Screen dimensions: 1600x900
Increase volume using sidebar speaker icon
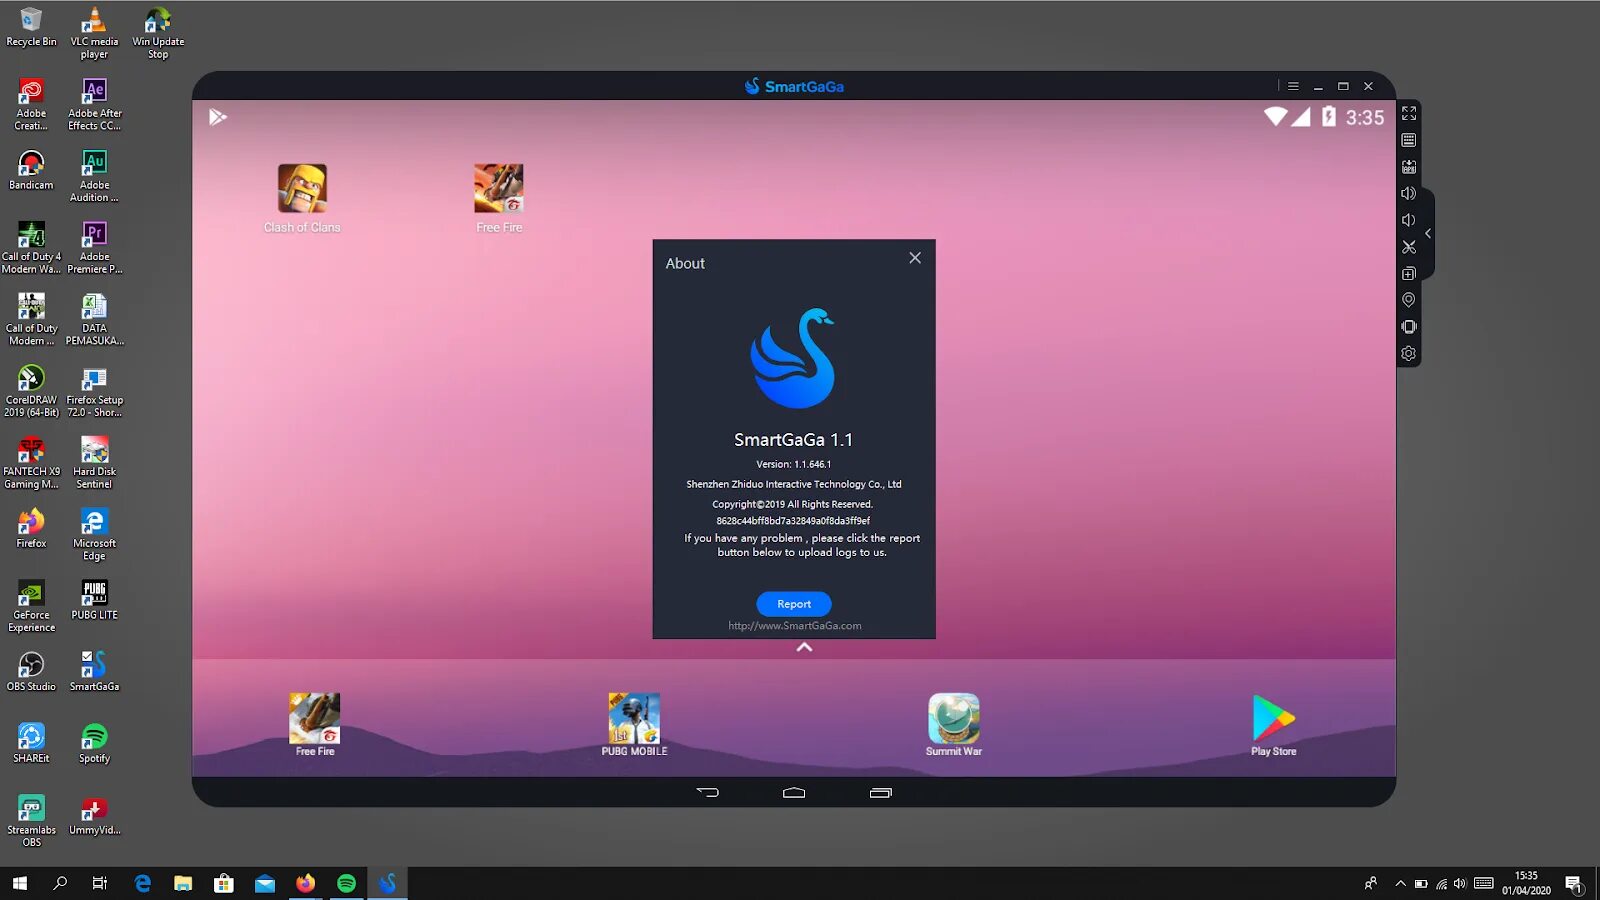point(1408,193)
